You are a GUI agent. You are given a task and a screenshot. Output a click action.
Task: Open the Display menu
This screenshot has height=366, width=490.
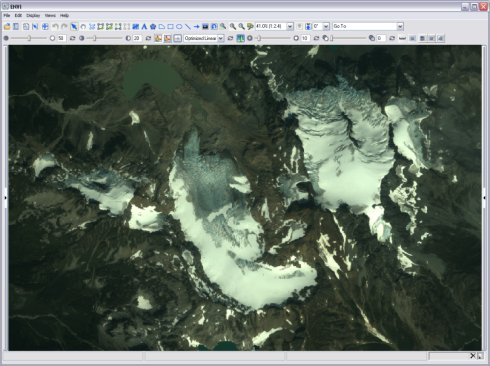33,15
